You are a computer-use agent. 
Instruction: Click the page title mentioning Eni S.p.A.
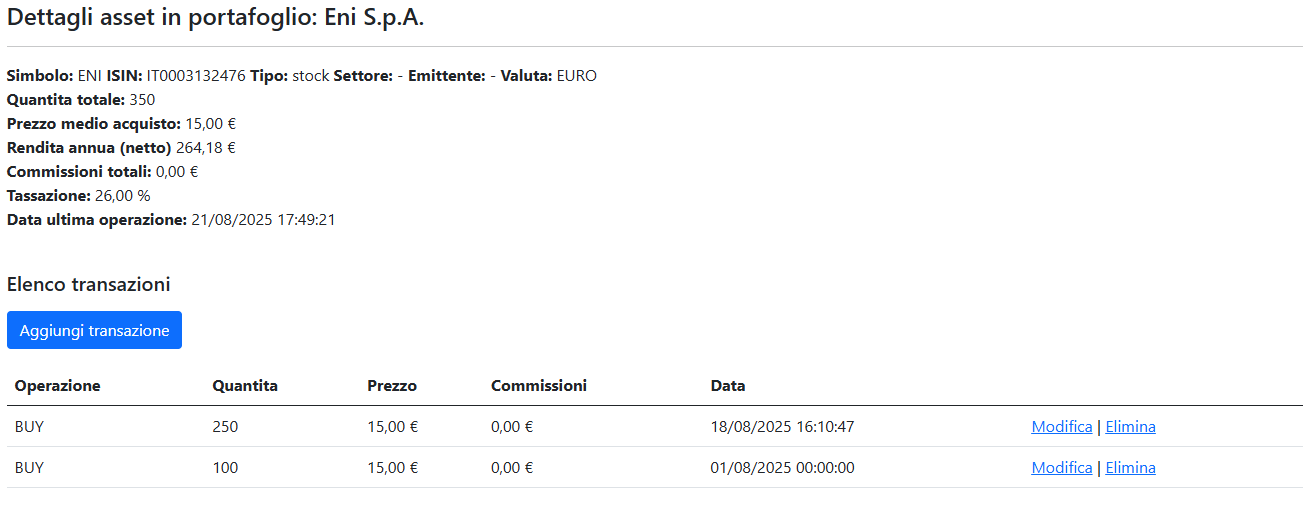tap(216, 19)
